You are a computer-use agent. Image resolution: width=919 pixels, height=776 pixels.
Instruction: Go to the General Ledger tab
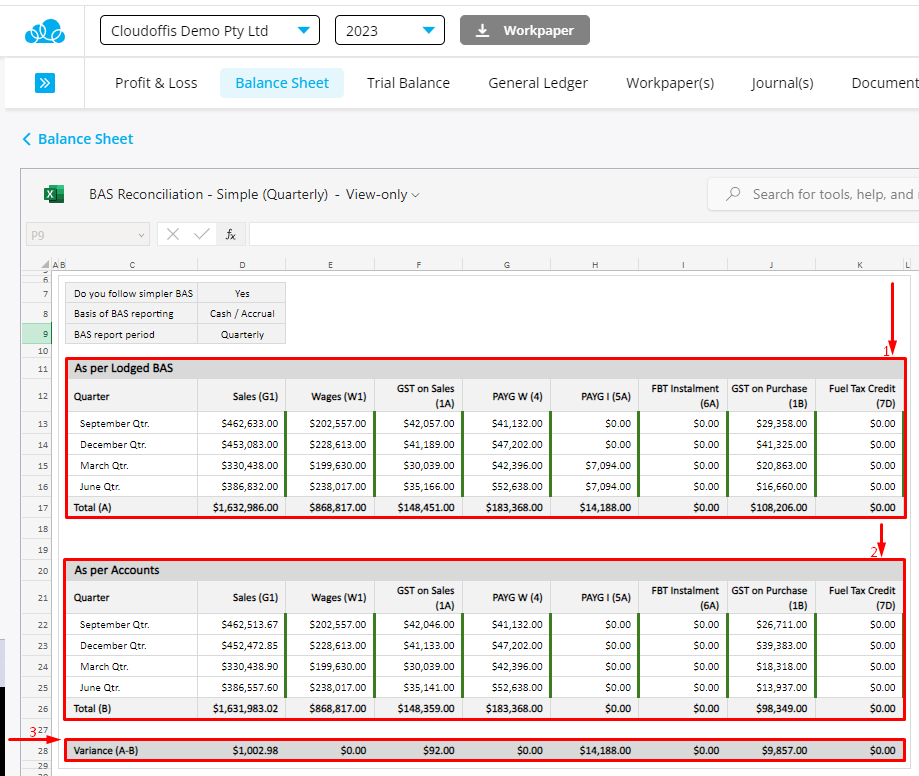click(538, 83)
